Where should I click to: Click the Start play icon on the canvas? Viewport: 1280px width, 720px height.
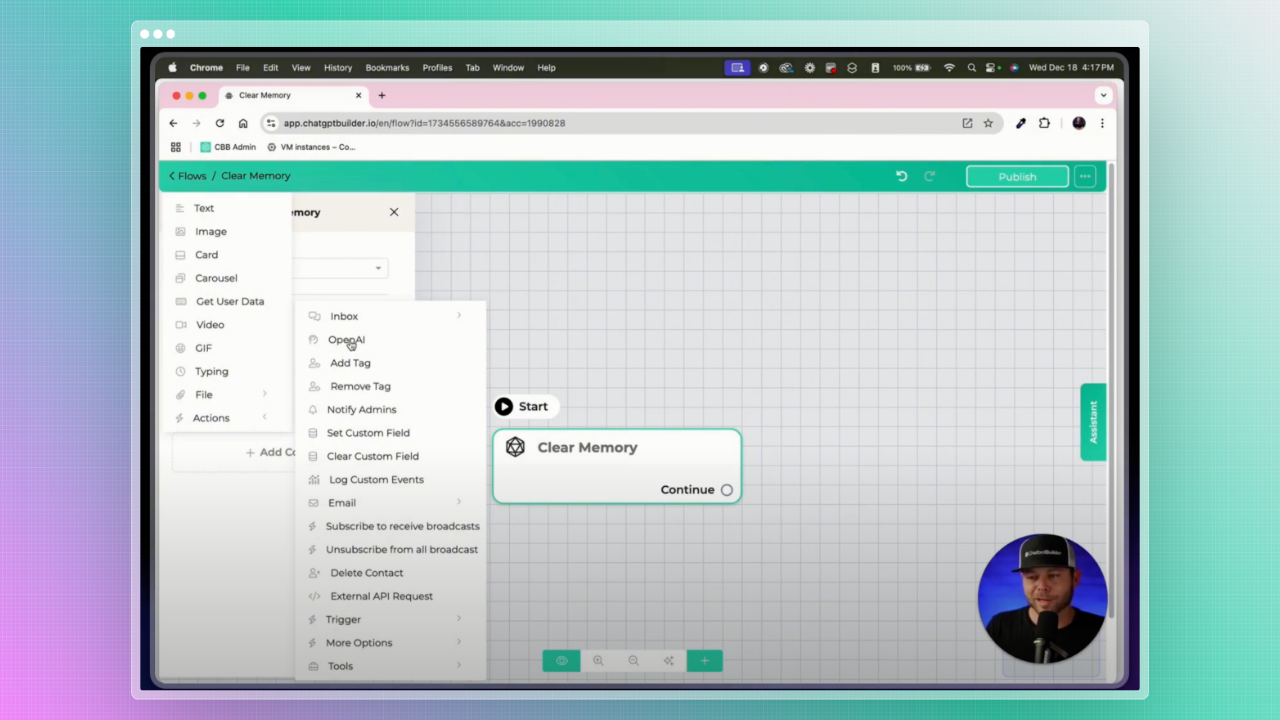[504, 406]
